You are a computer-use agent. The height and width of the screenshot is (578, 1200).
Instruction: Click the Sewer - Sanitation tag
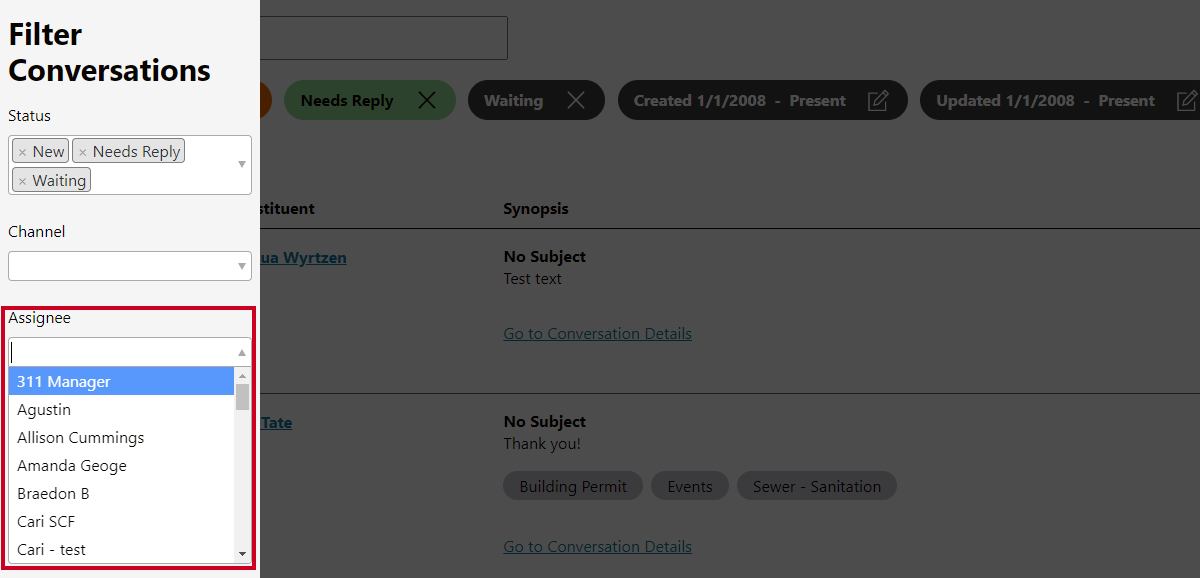(817, 486)
